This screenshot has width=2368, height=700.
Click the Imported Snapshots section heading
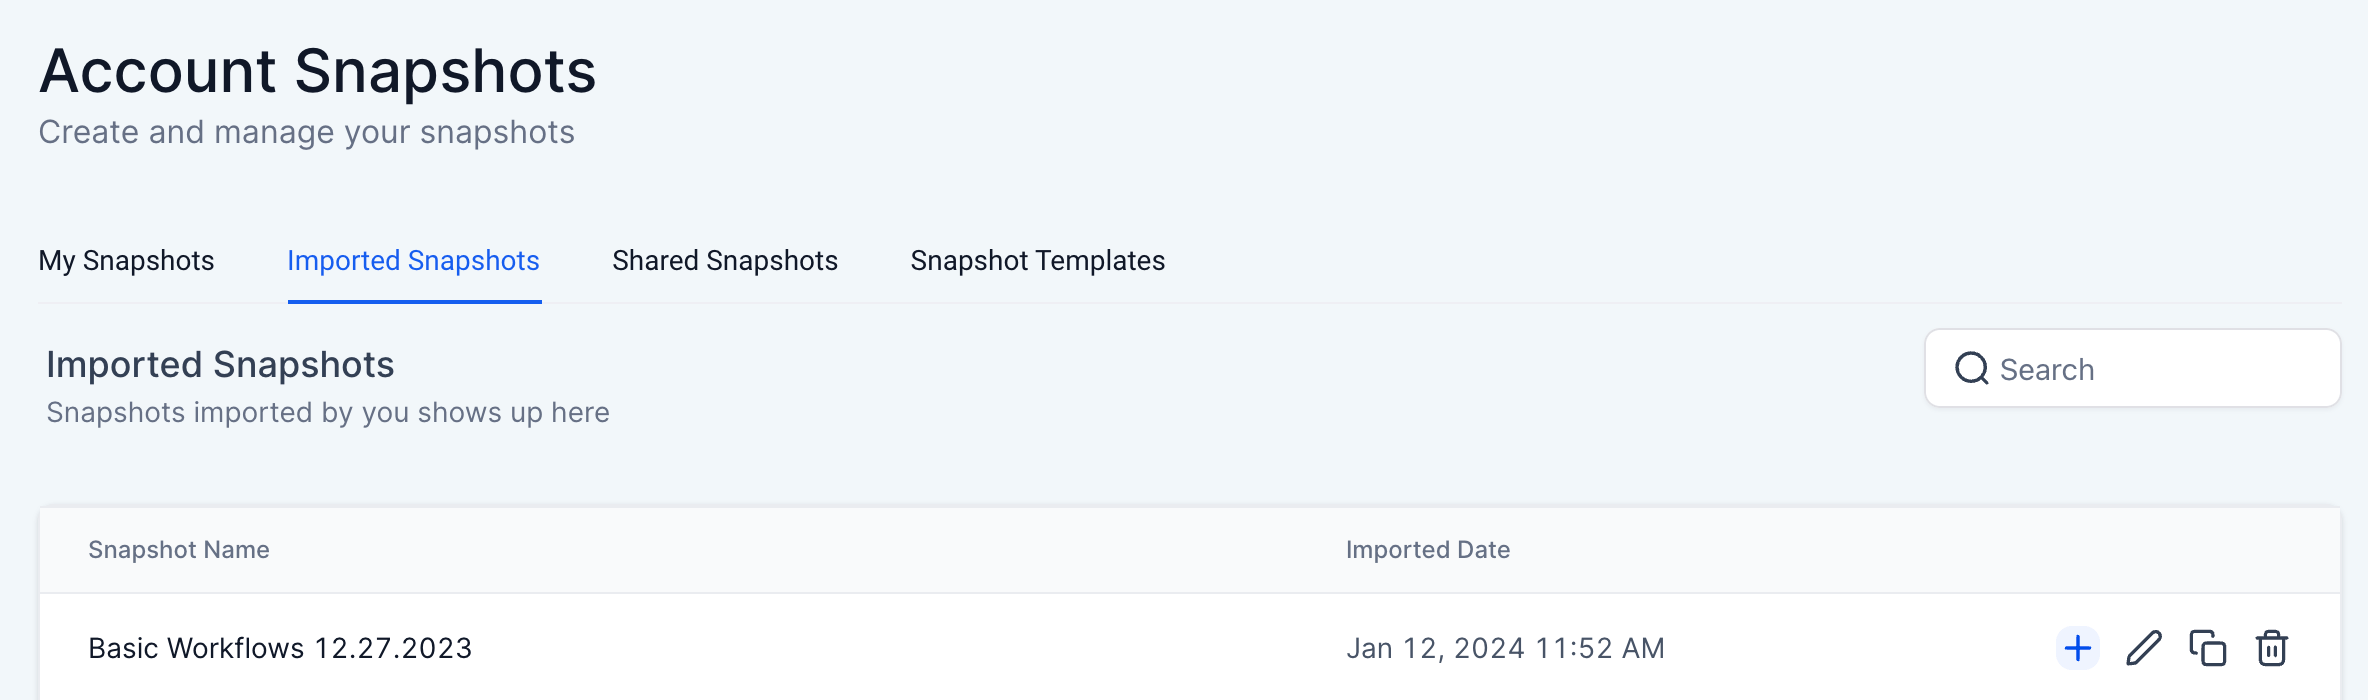(220, 365)
